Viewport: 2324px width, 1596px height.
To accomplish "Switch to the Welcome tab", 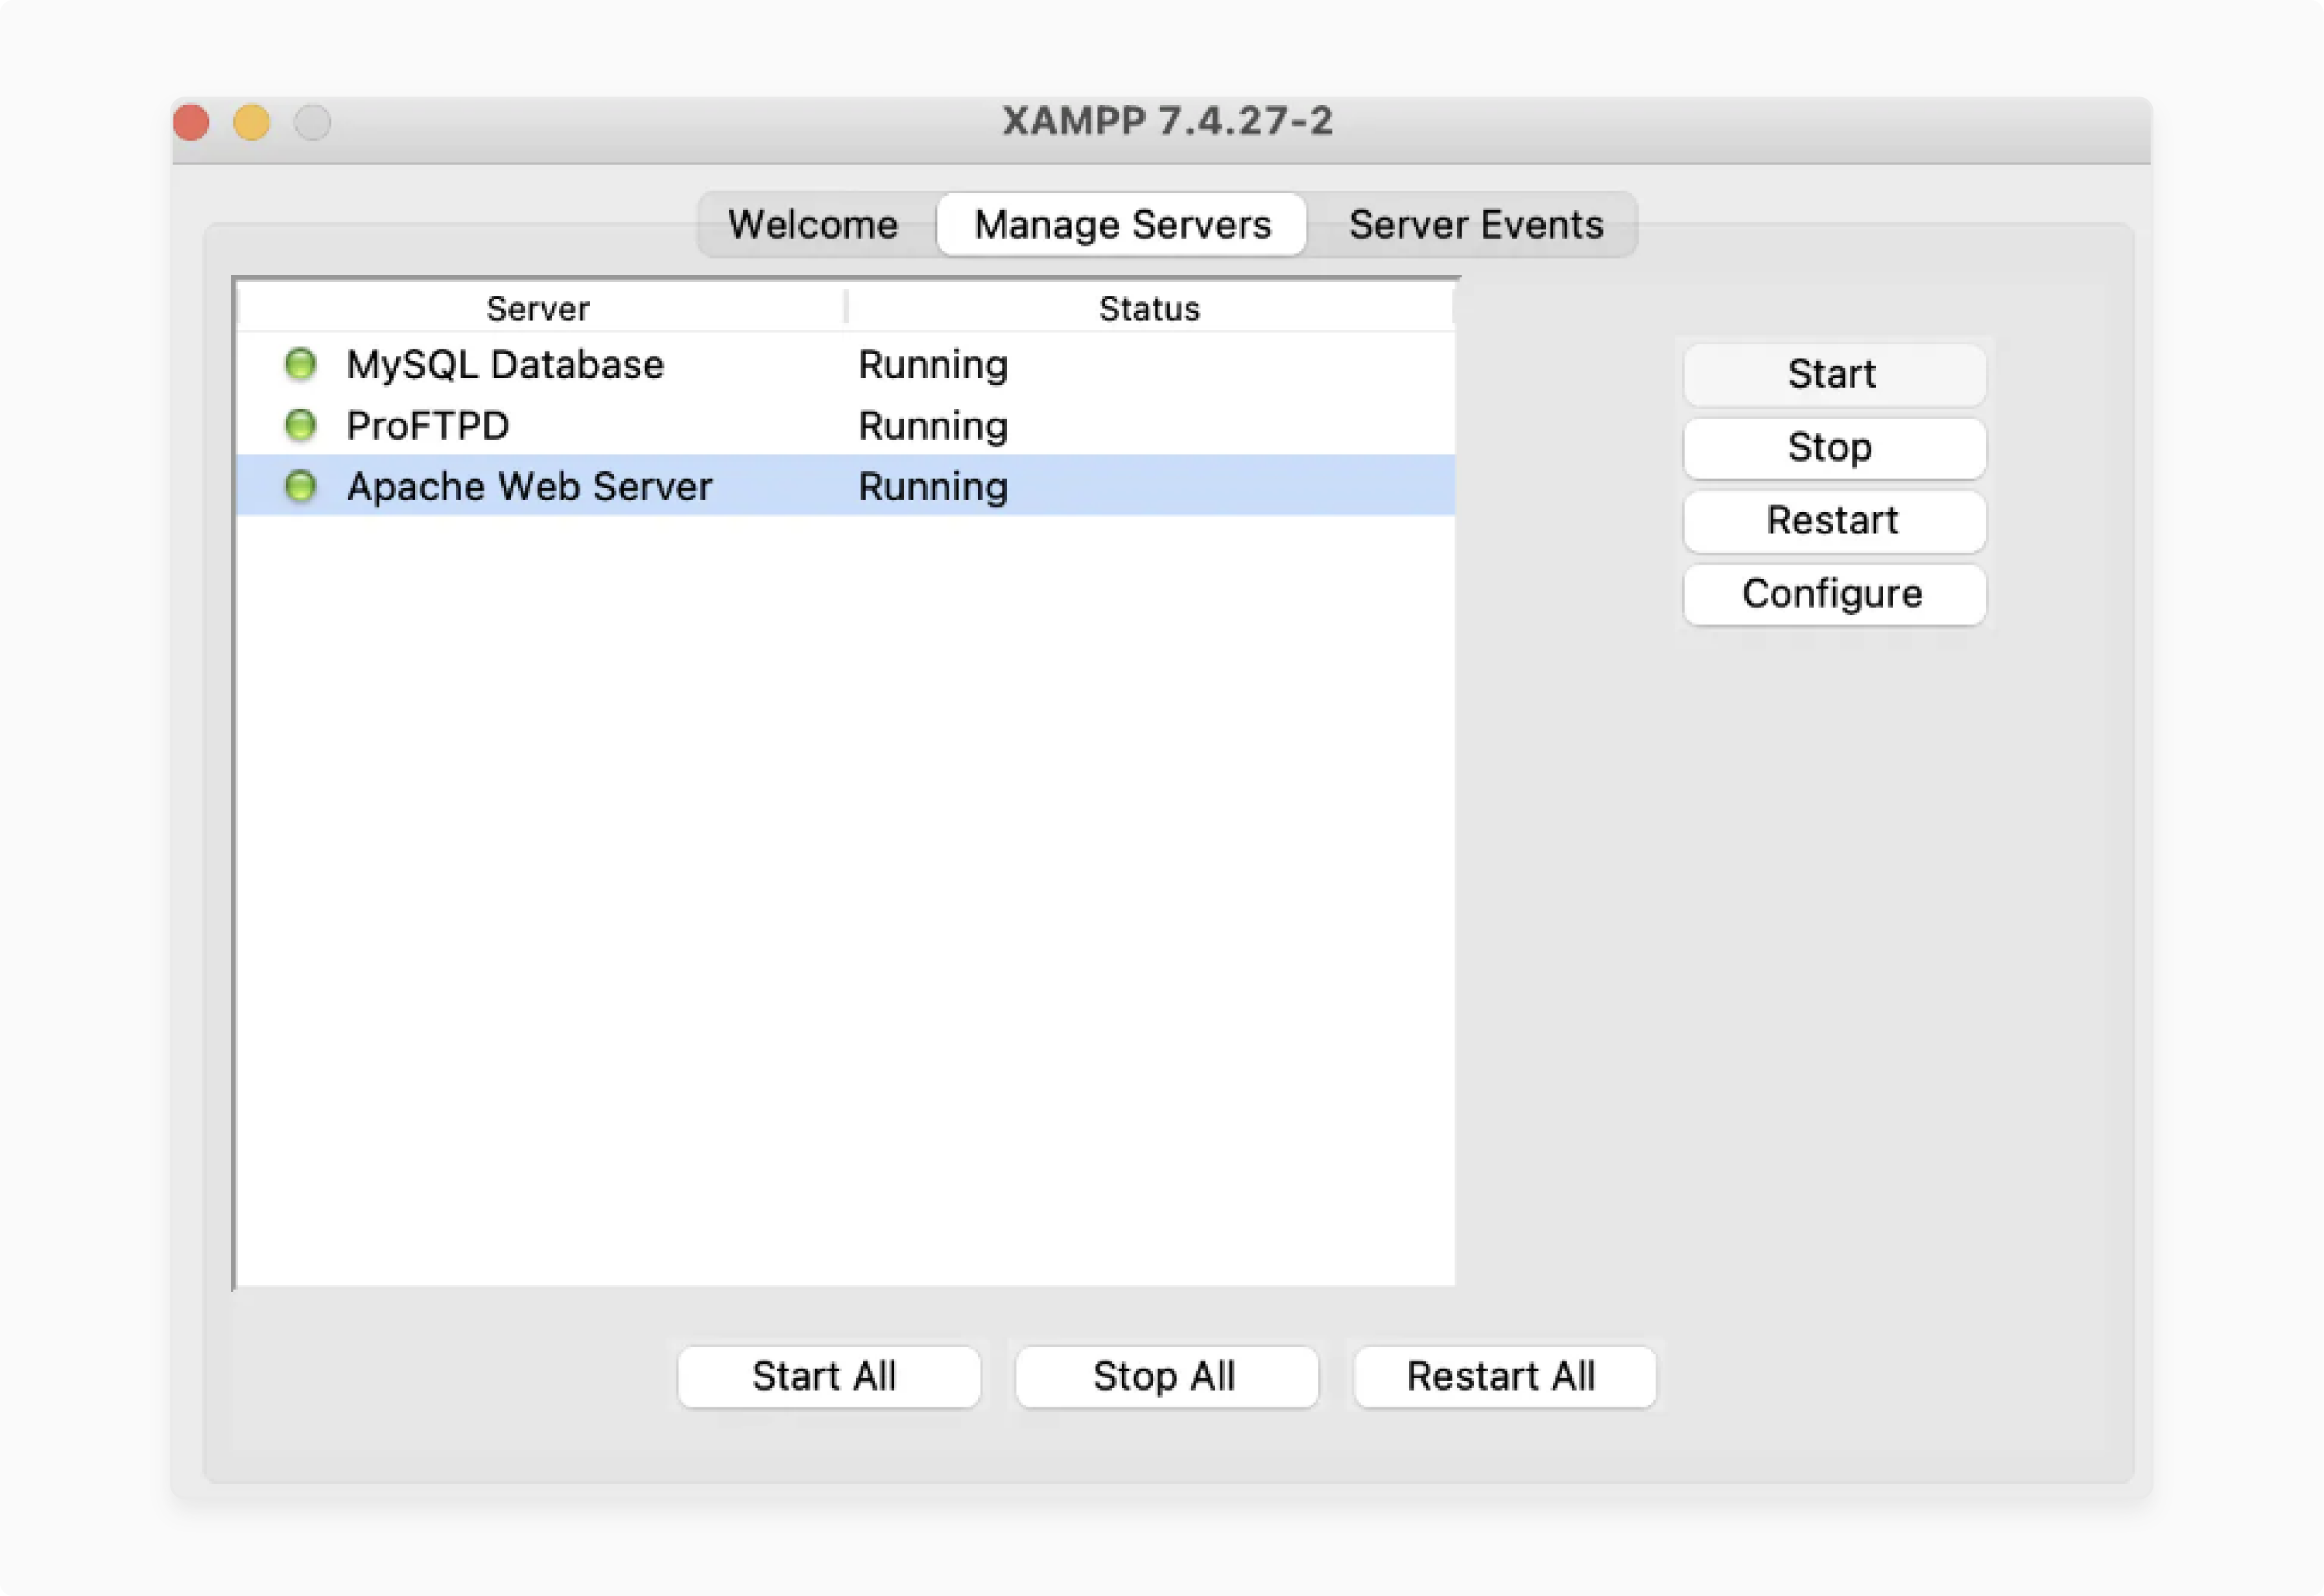I will (812, 224).
